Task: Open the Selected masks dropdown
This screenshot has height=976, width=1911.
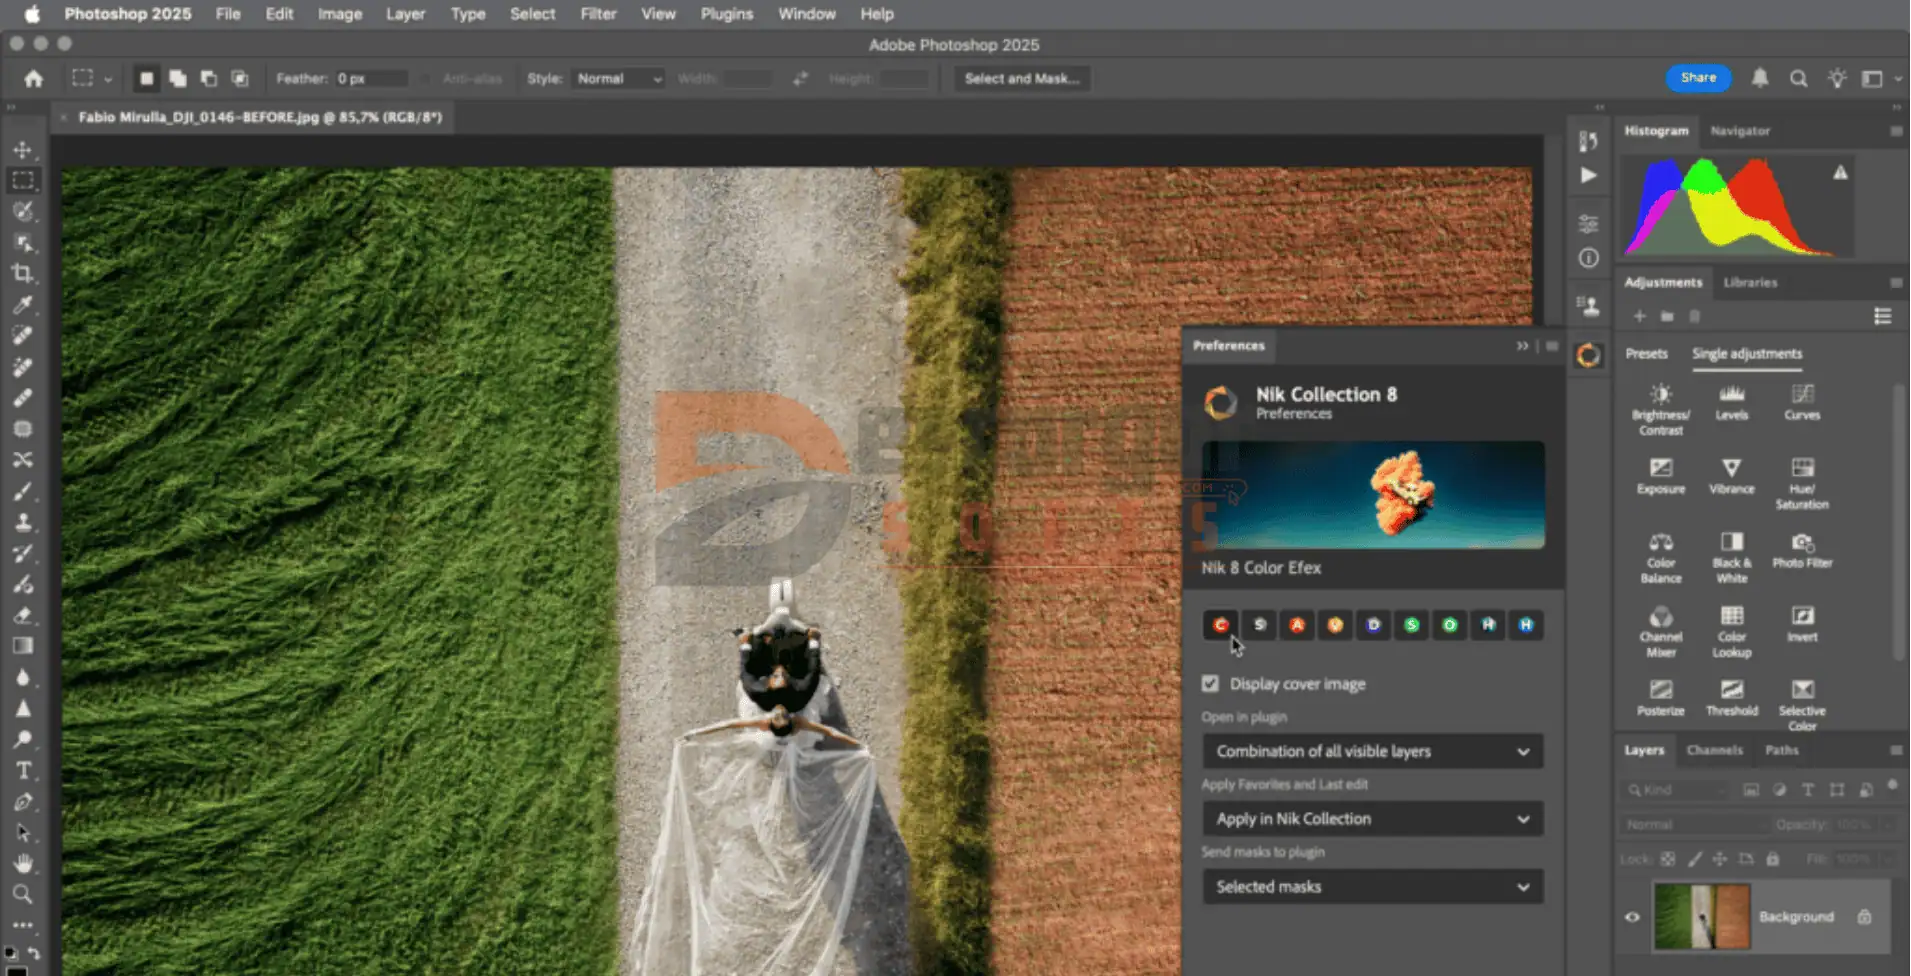Action: pos(1372,887)
